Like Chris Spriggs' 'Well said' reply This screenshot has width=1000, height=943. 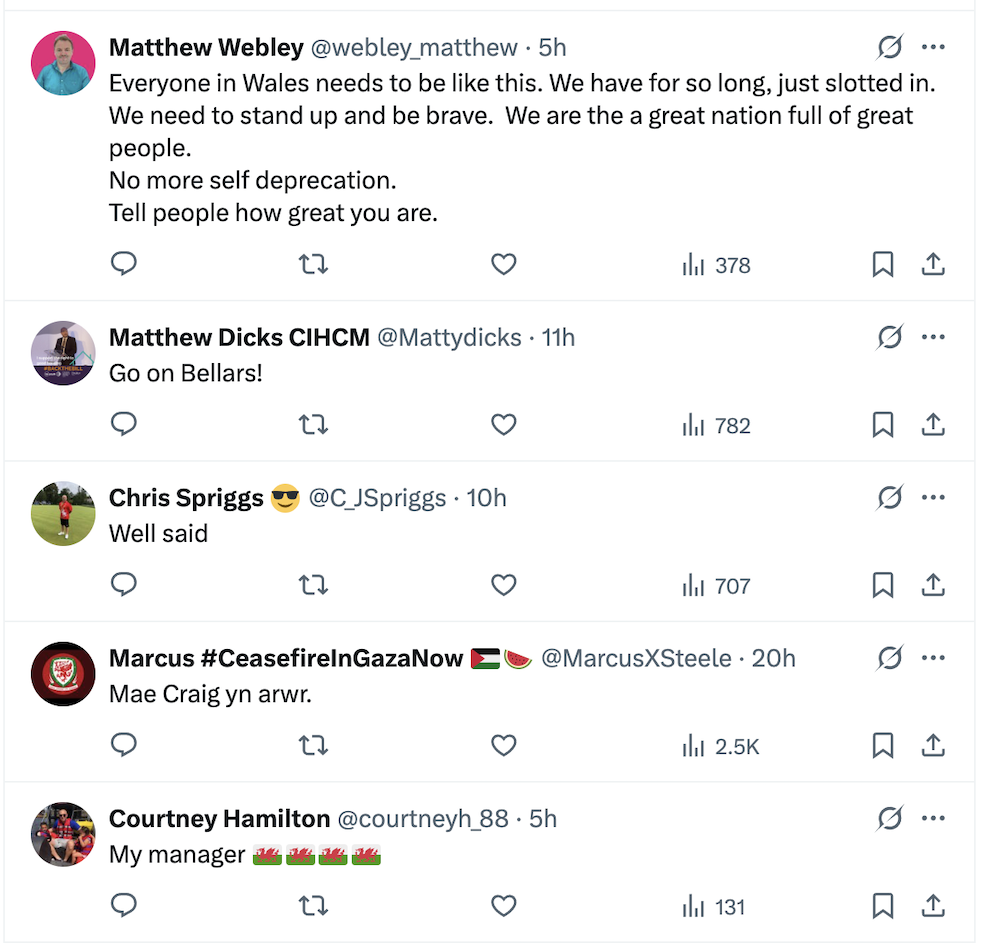pos(504,585)
